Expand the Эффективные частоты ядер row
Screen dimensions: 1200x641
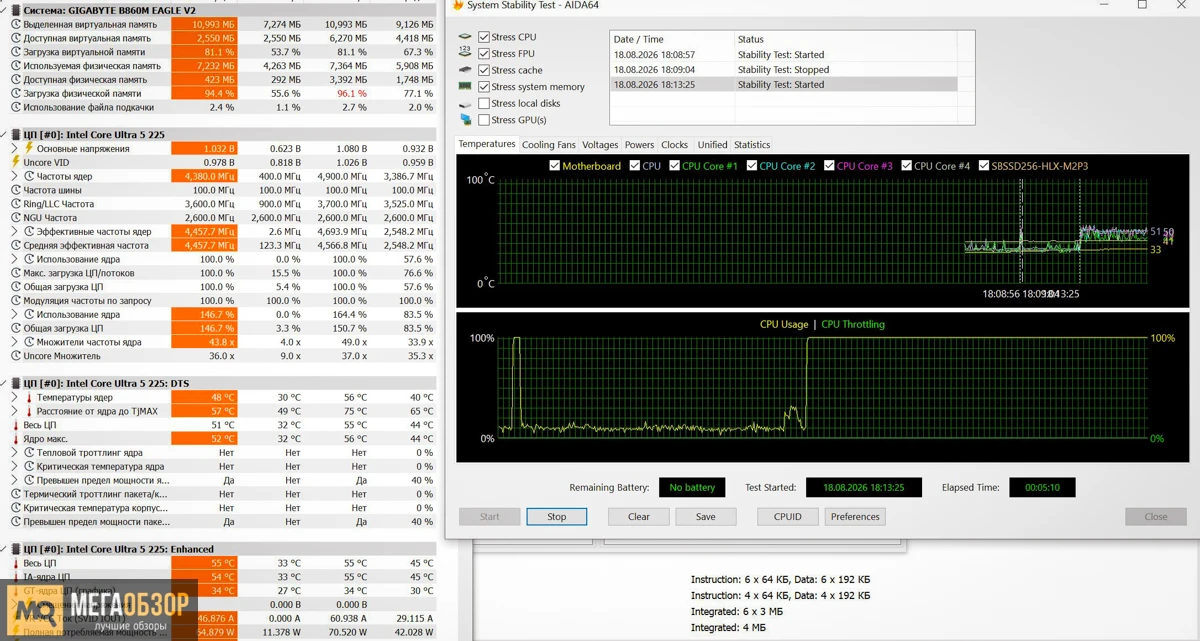(x=14, y=231)
